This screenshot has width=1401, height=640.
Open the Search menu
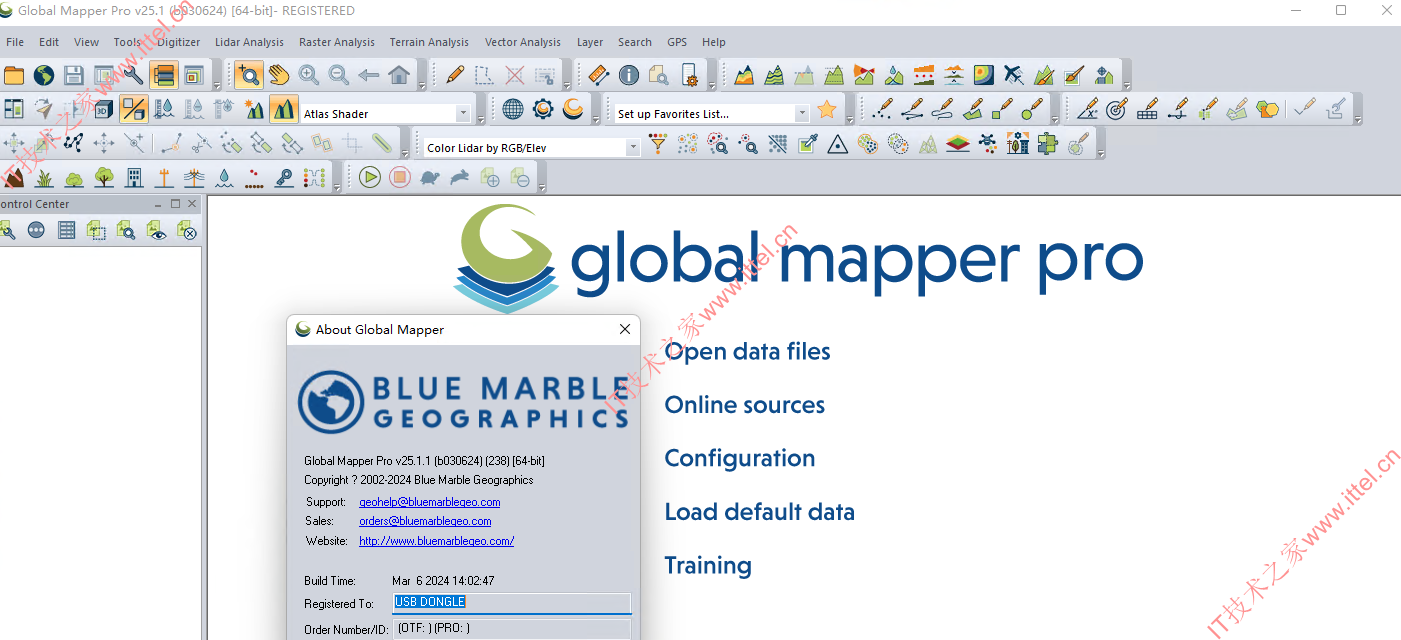pos(635,42)
